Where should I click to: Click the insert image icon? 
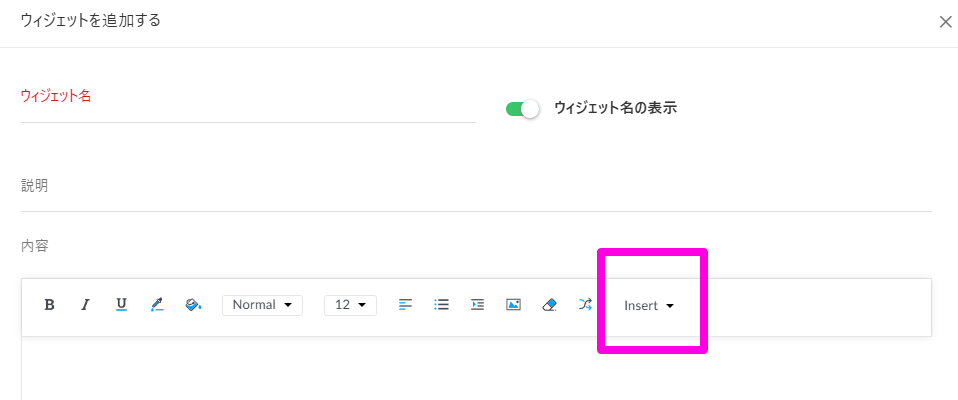click(x=513, y=305)
